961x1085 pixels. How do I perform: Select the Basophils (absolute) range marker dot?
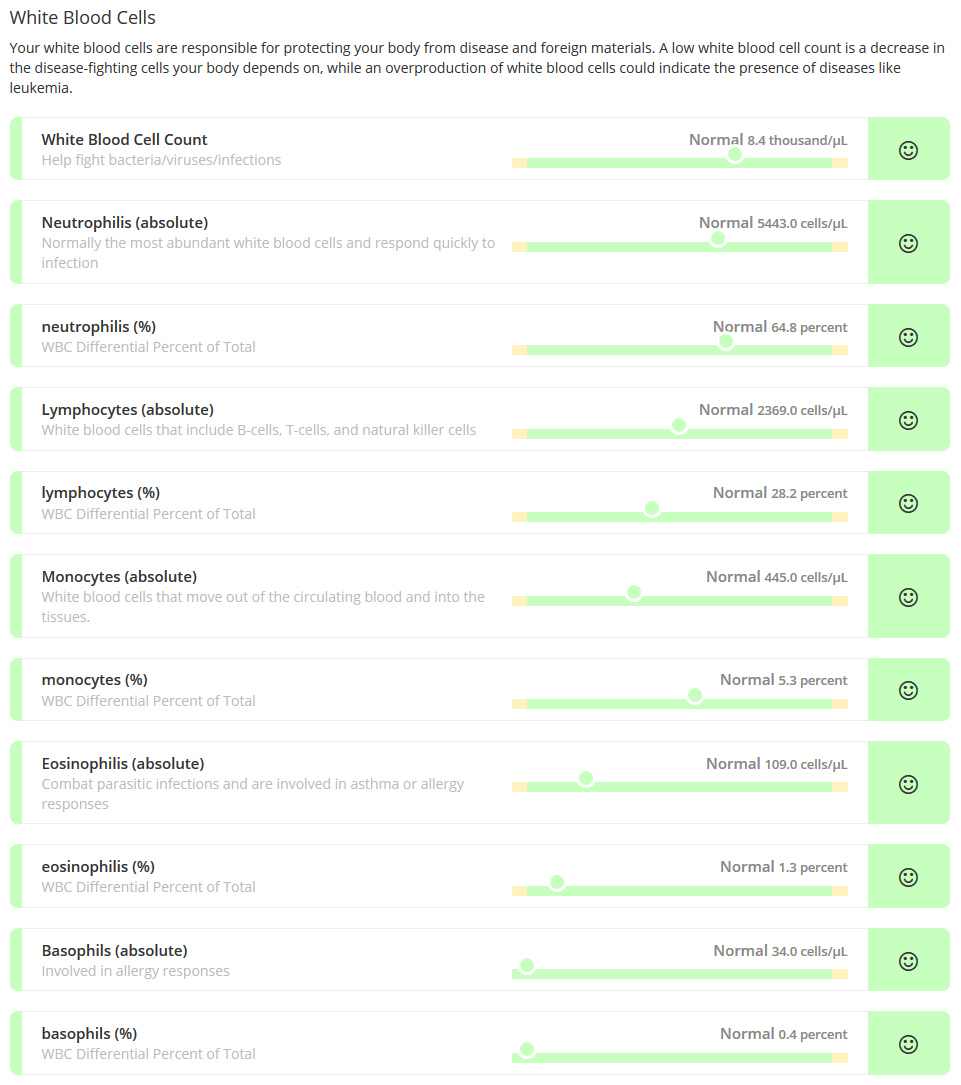tap(527, 966)
